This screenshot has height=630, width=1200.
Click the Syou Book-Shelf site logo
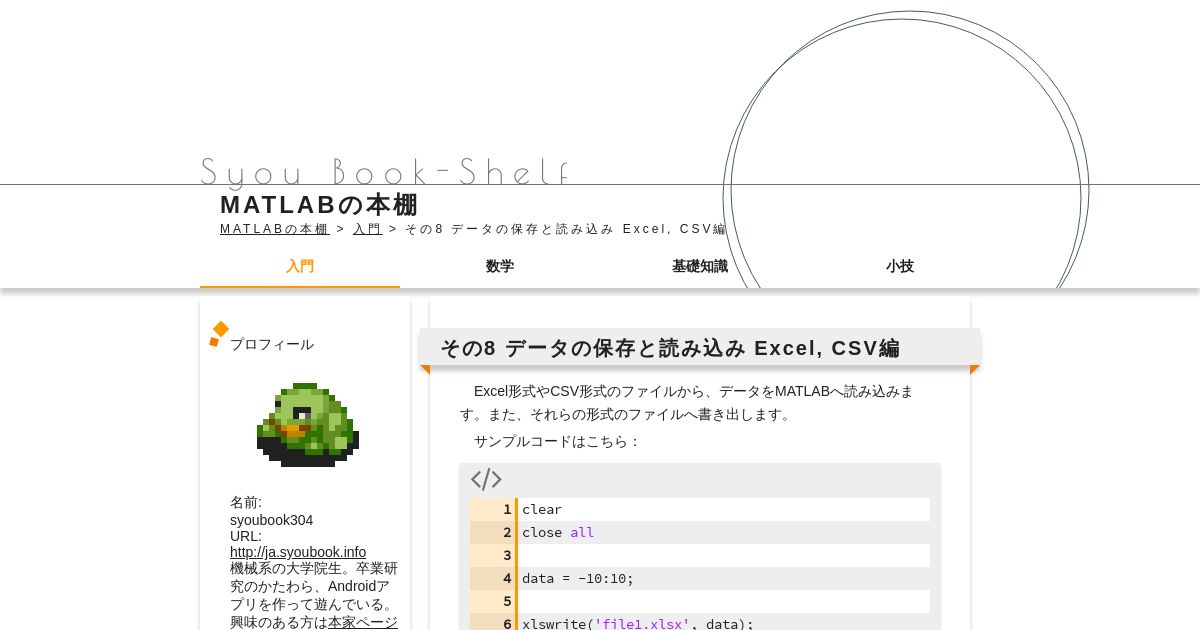[385, 172]
